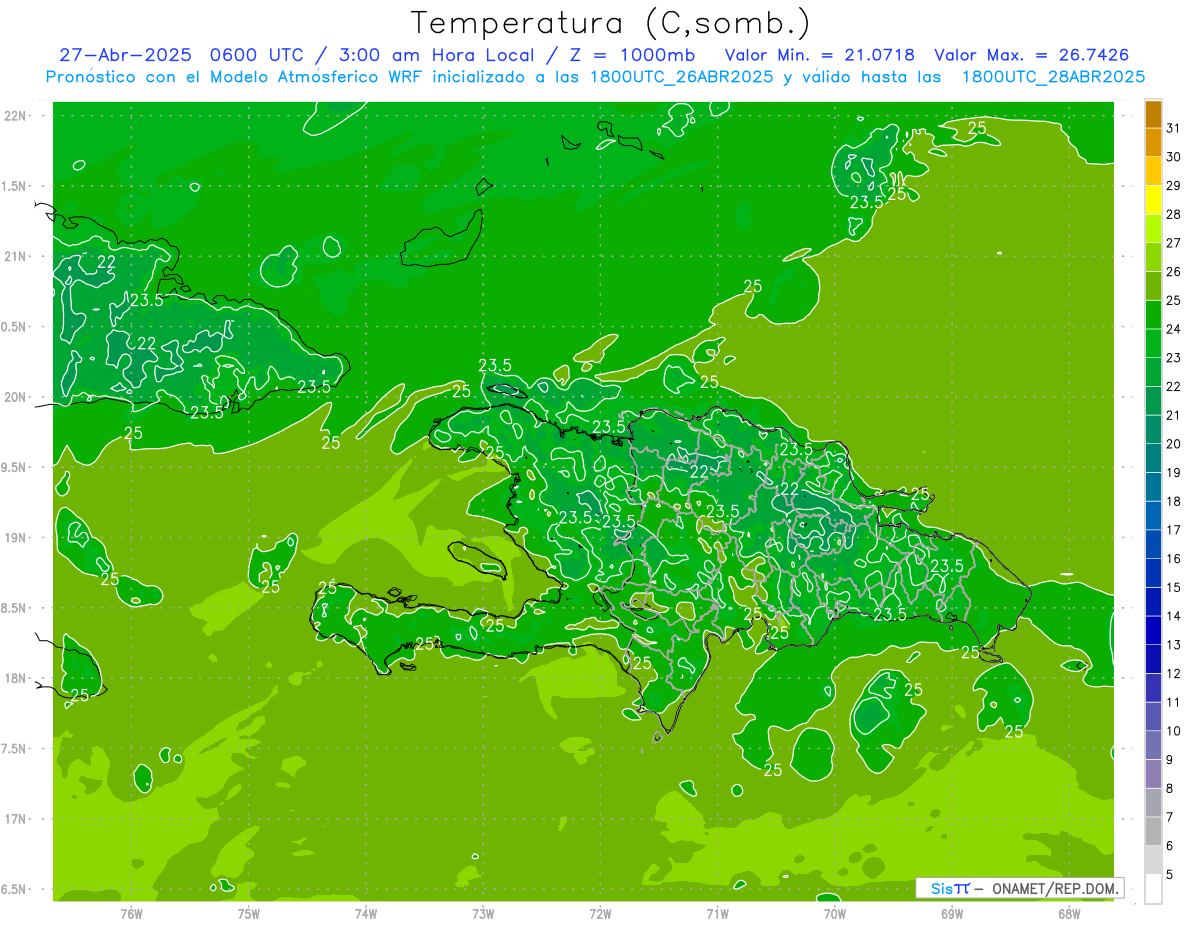Pick the legend swatch between 21 and 22

[1153, 402]
